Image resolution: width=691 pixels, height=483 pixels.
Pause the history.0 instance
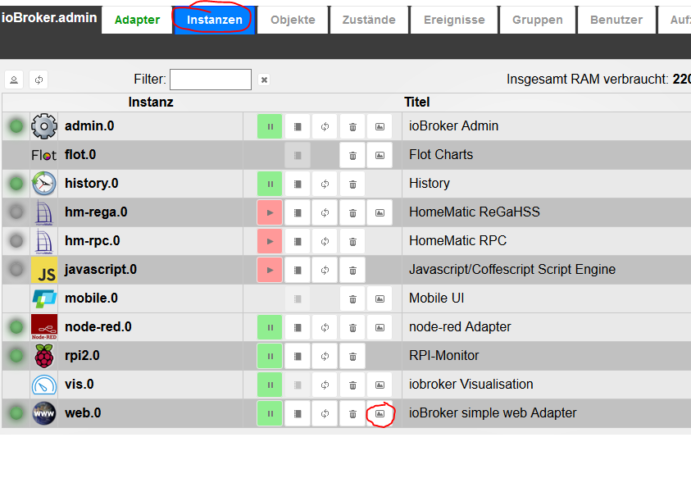coord(270,184)
